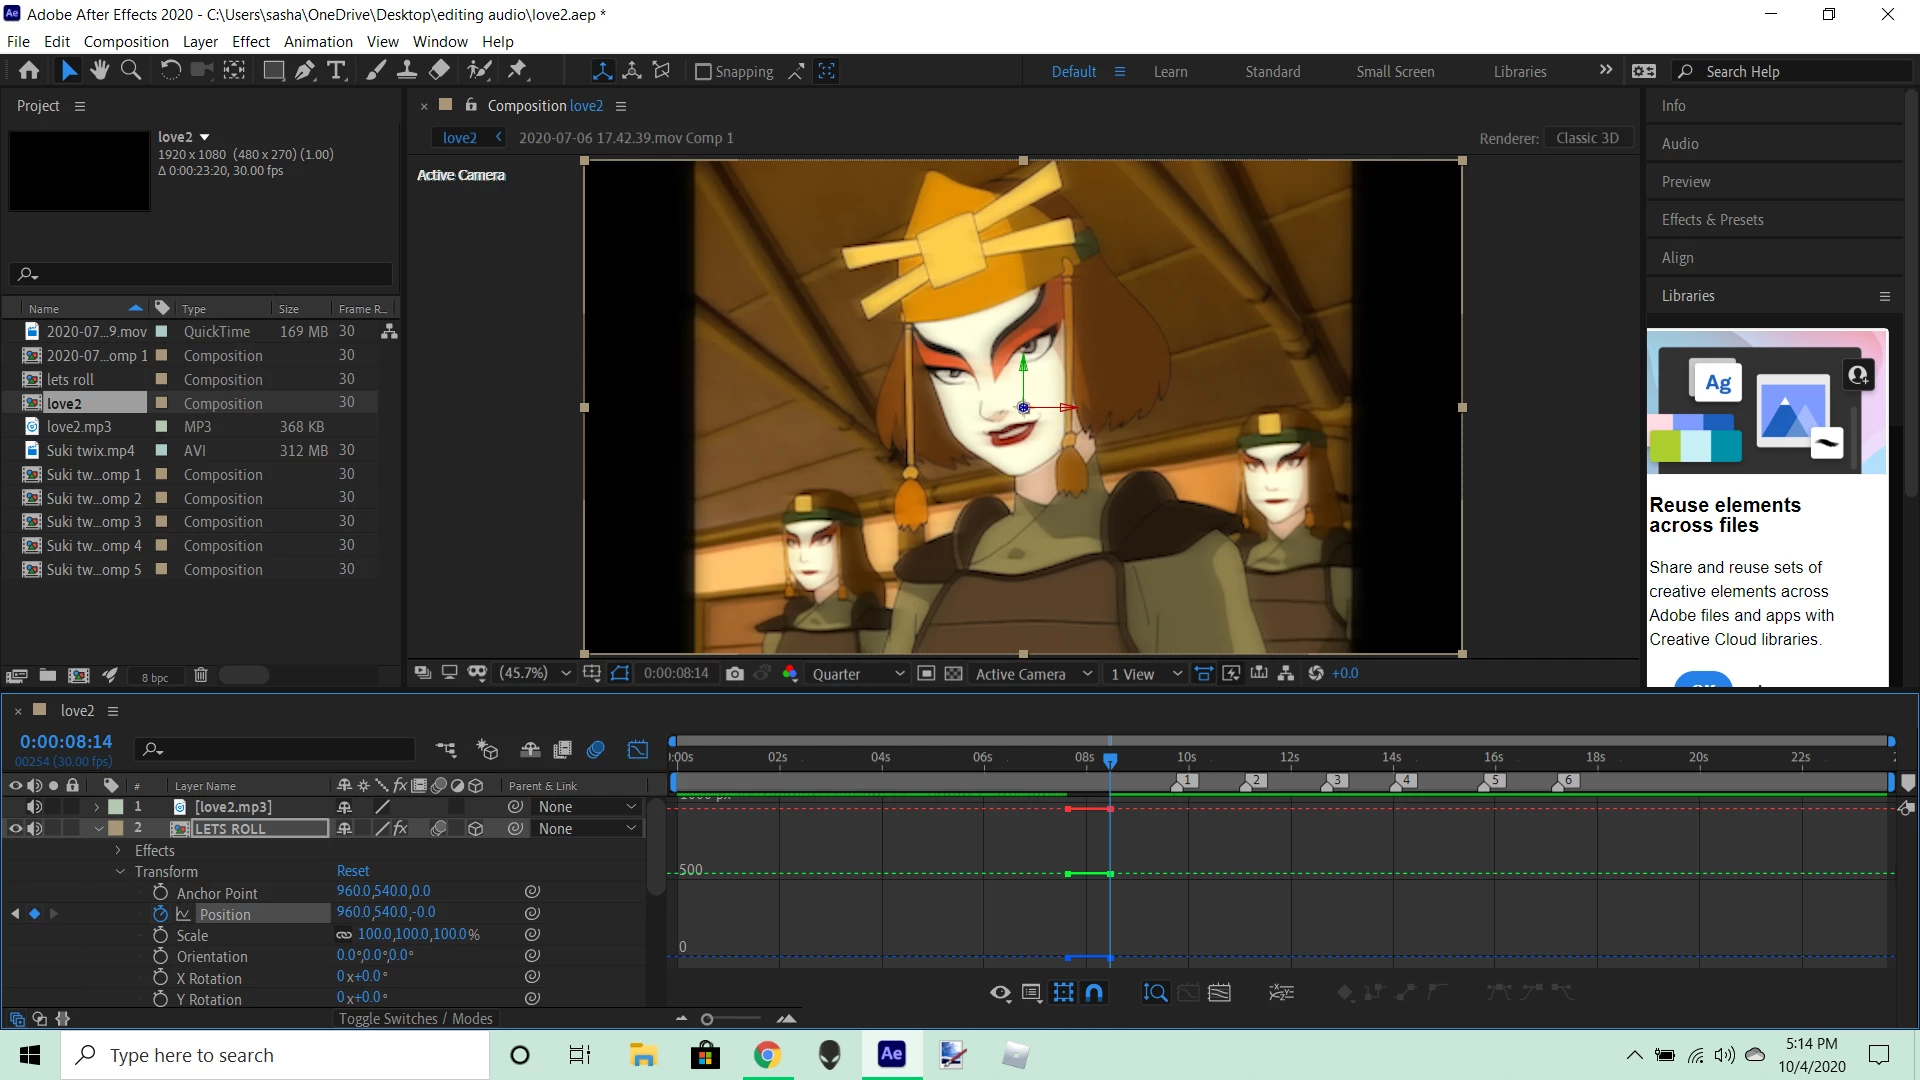Open Chrome from the taskbar

(767, 1055)
